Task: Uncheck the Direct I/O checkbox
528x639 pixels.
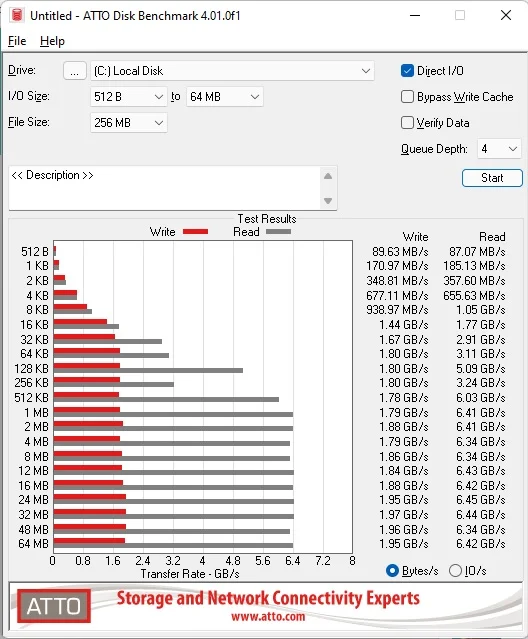Action: (407, 71)
